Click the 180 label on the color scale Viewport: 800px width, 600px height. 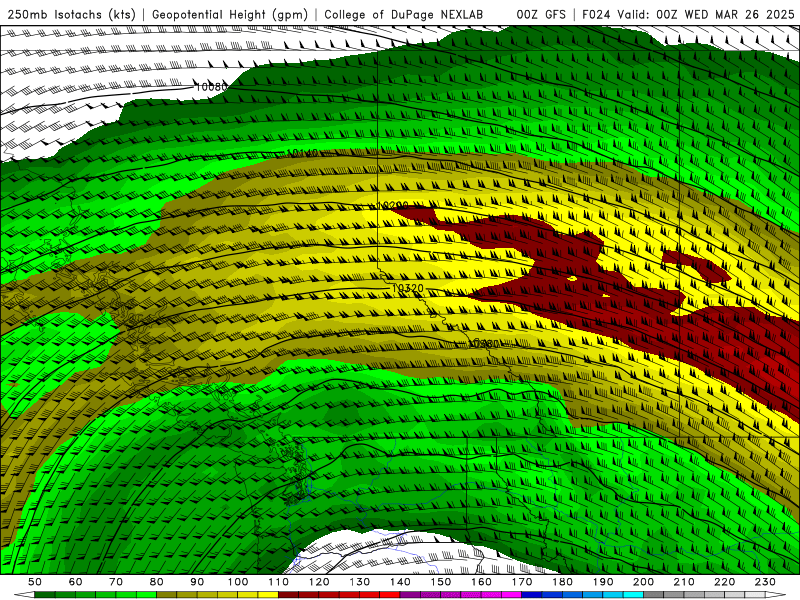coord(562,582)
